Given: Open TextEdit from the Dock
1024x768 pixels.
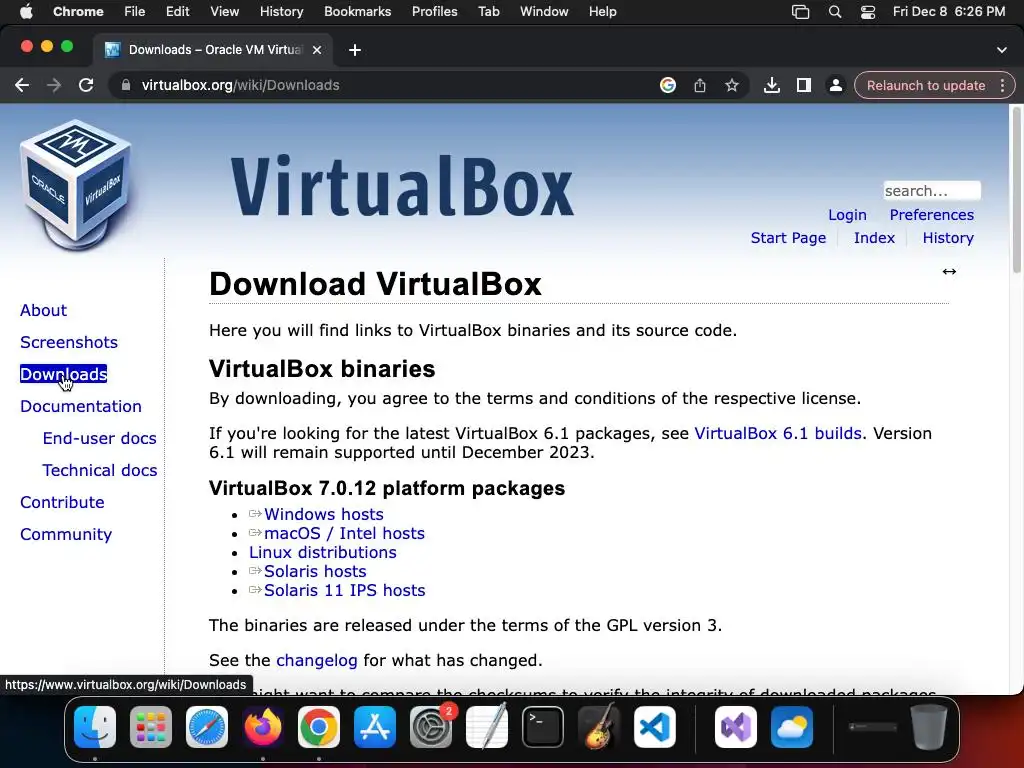Looking at the screenshot, I should 487,726.
